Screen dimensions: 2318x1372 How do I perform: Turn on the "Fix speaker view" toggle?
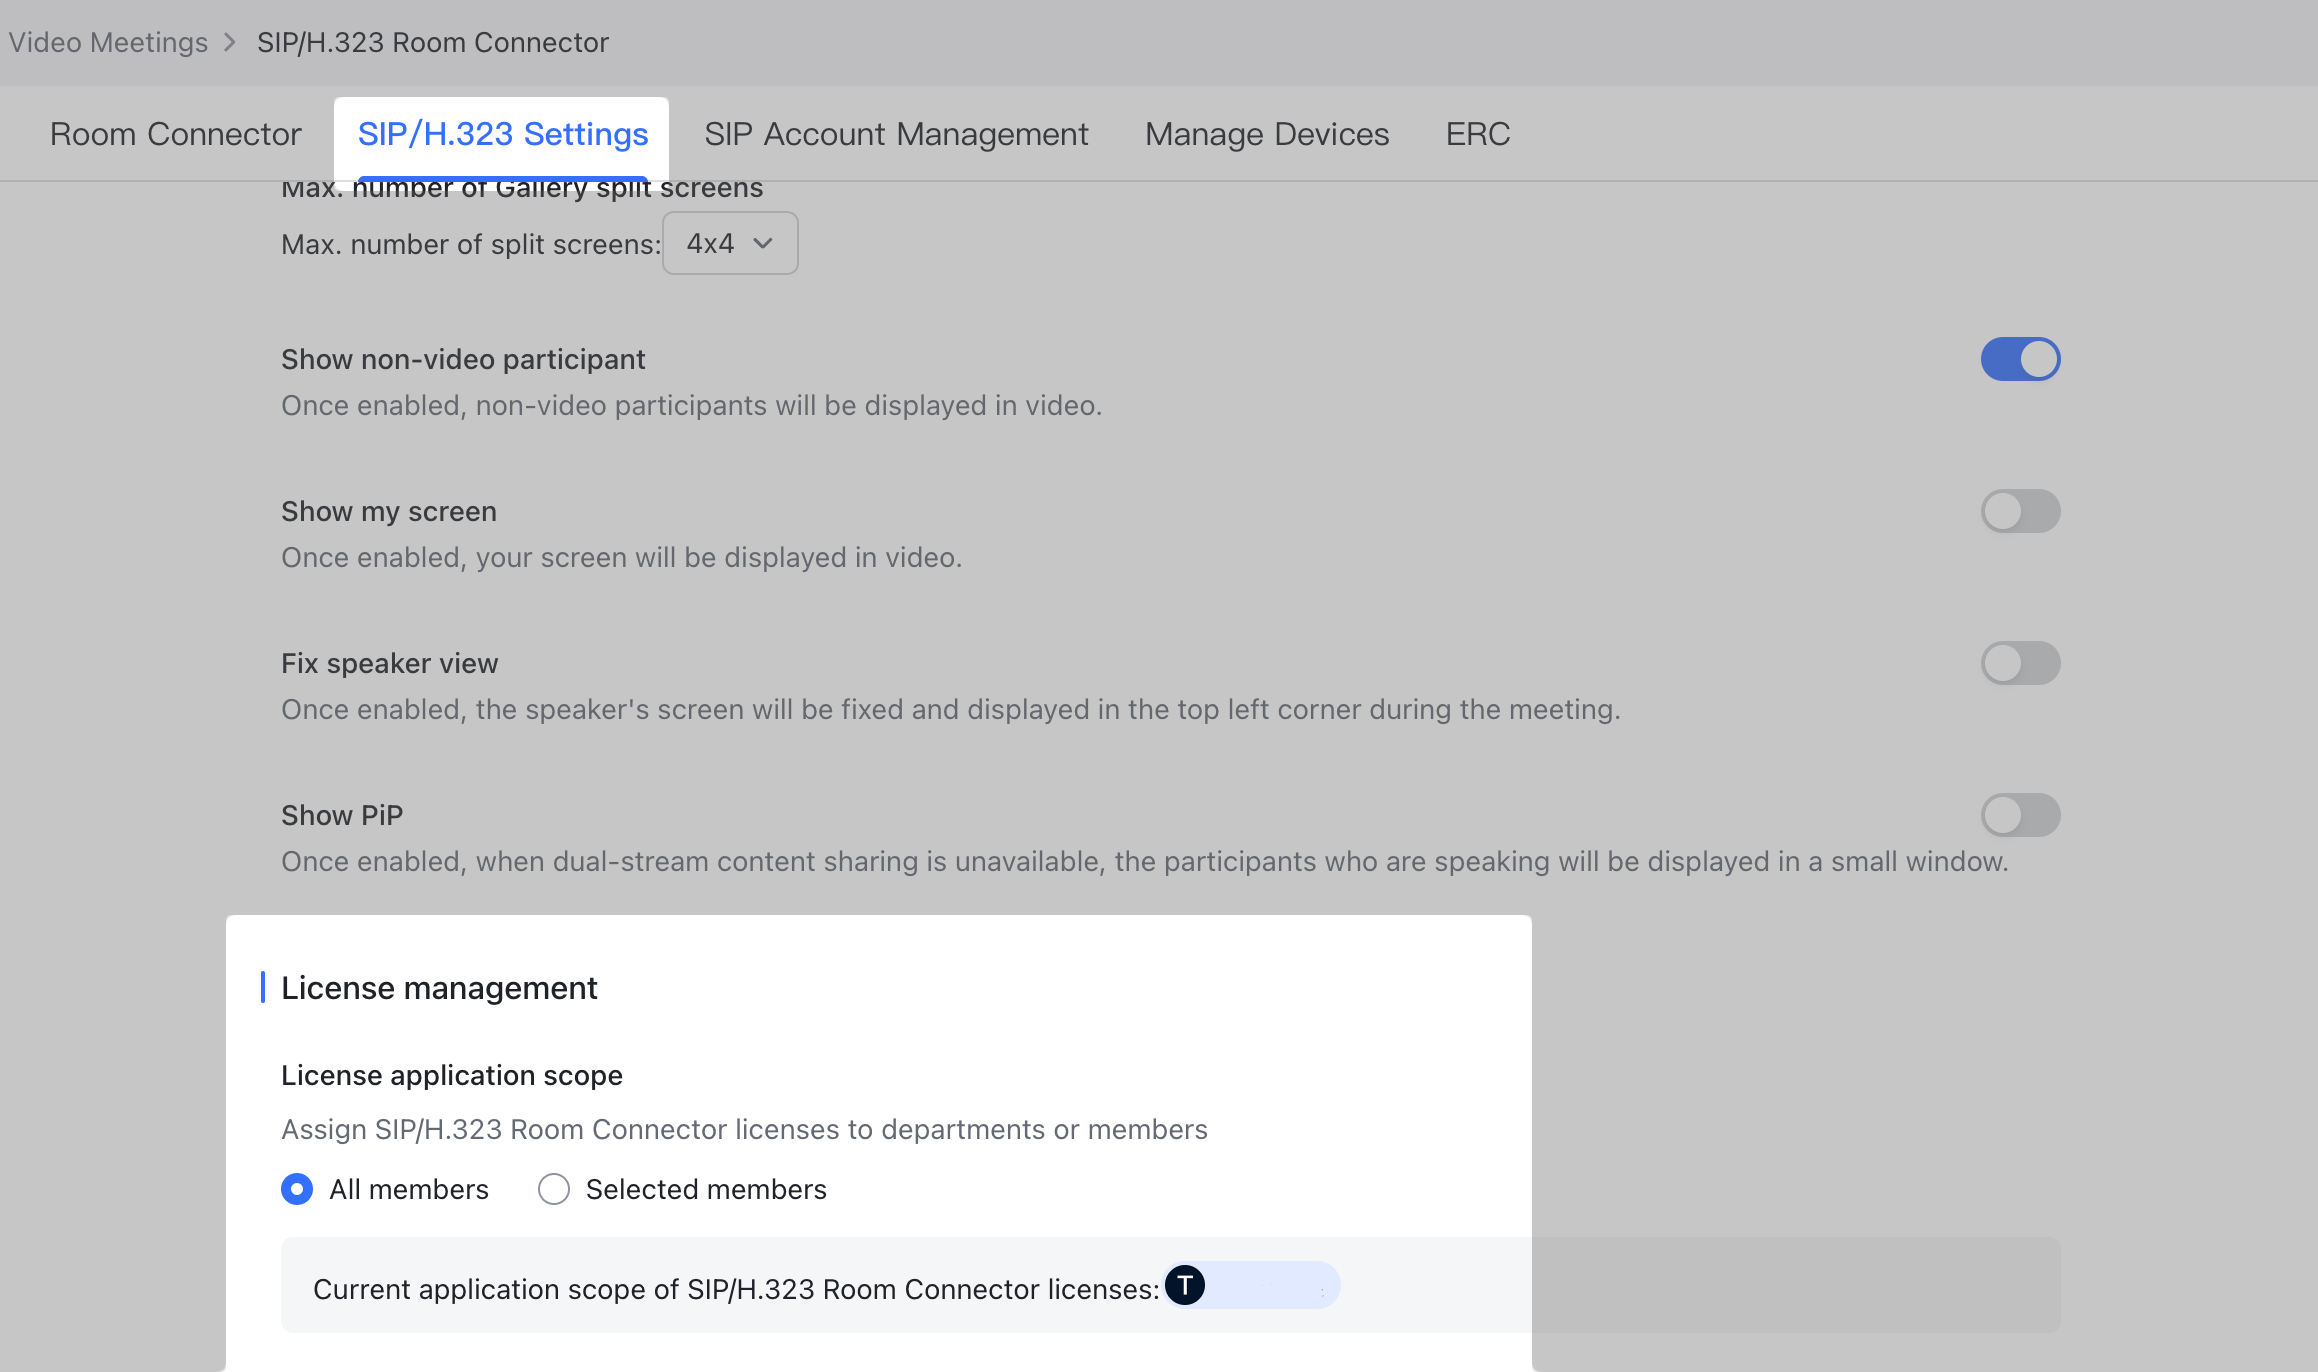tap(2020, 662)
